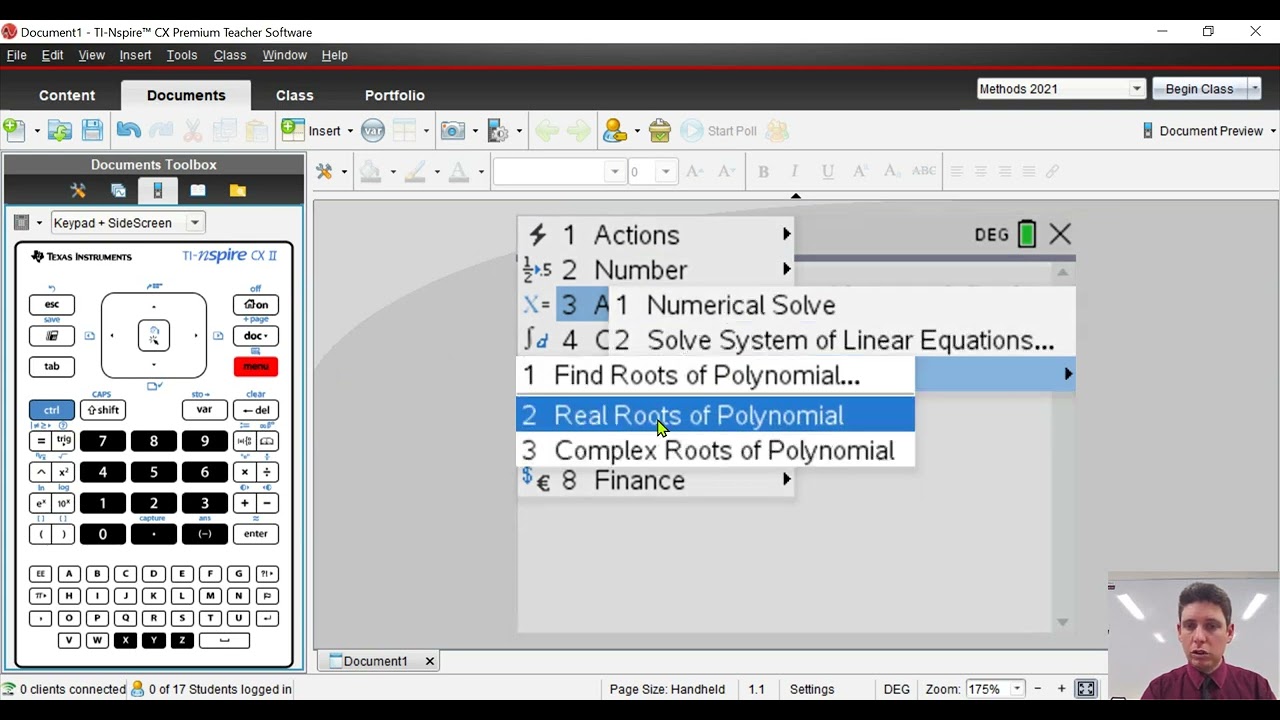Choose Numerical Solve in submenu
1280x720 pixels.
[x=842, y=305]
